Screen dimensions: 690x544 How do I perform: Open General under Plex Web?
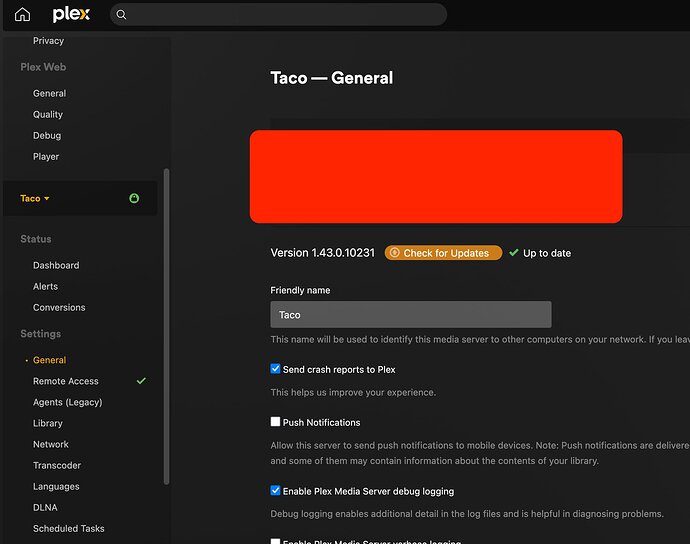pyautogui.click(x=49, y=93)
